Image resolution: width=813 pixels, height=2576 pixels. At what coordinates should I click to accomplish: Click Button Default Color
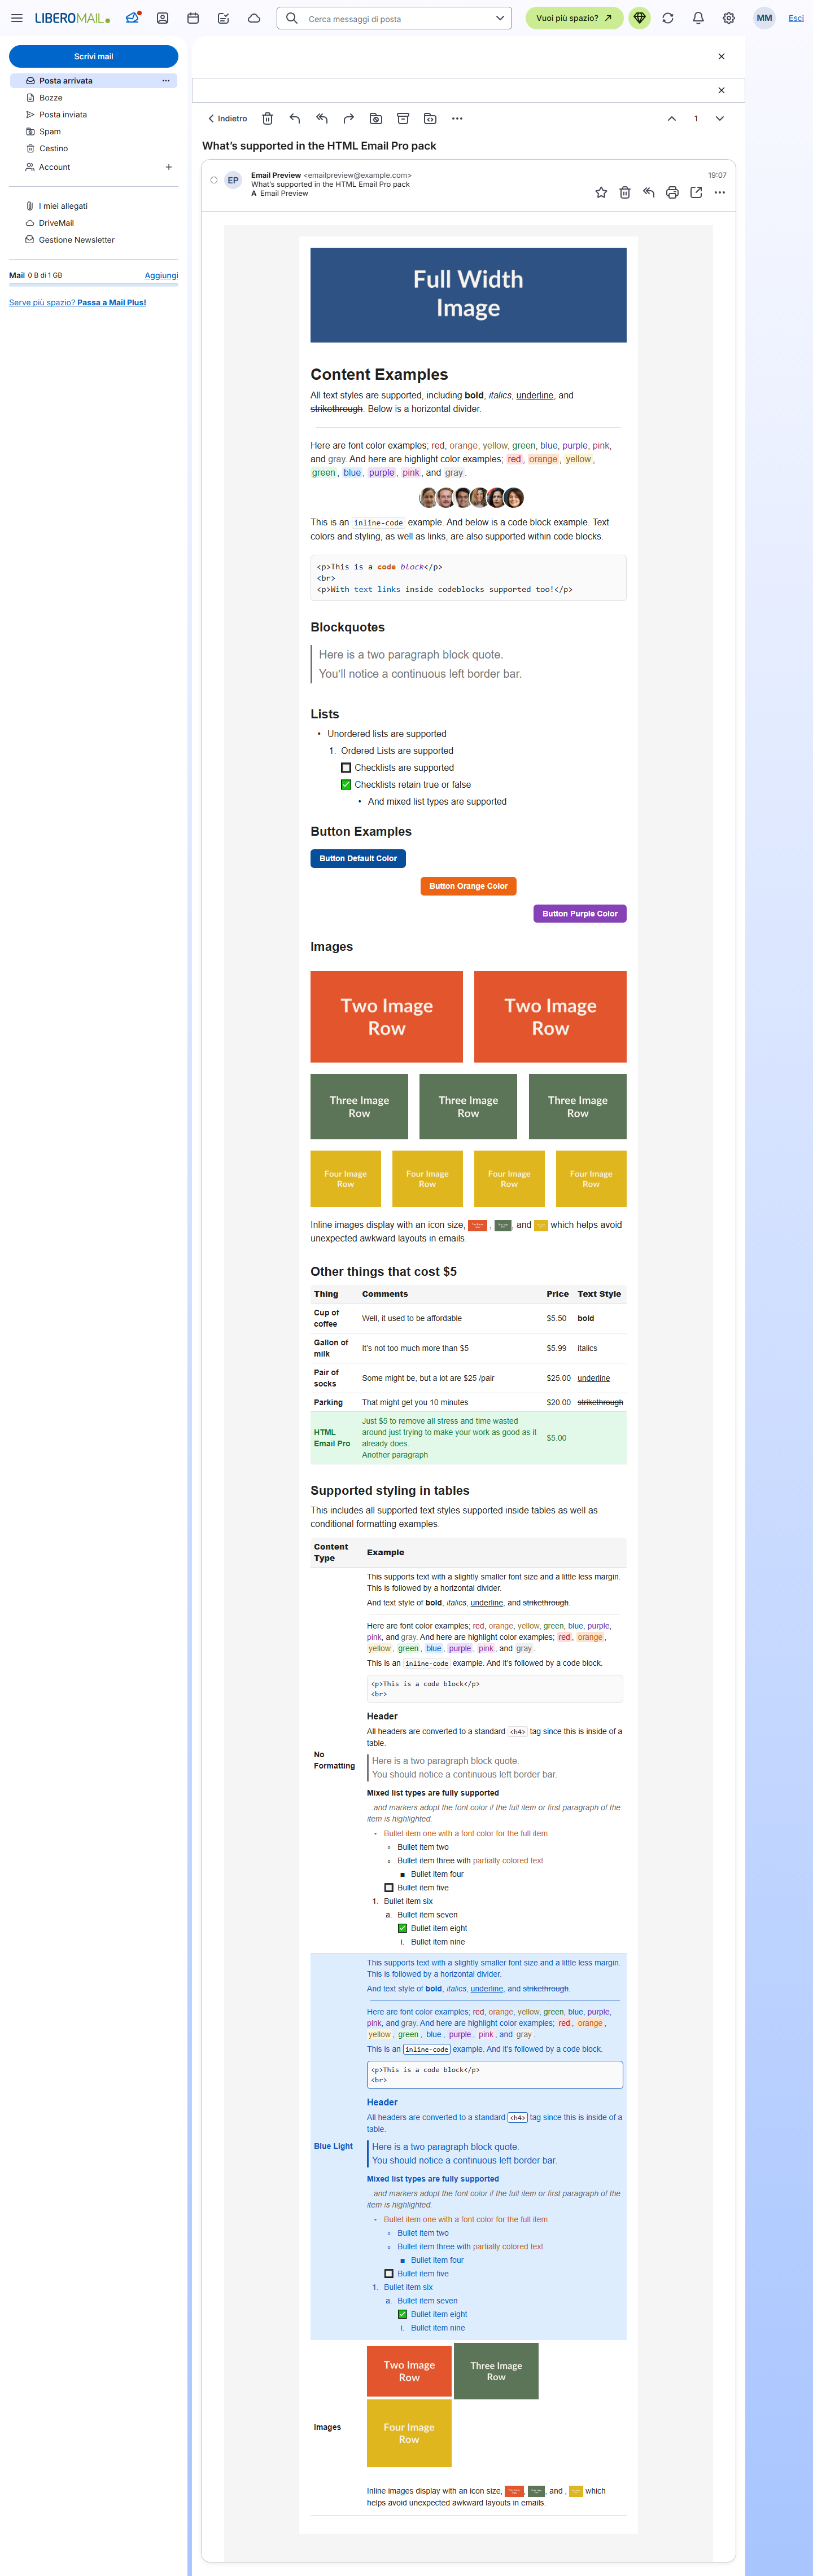click(358, 858)
